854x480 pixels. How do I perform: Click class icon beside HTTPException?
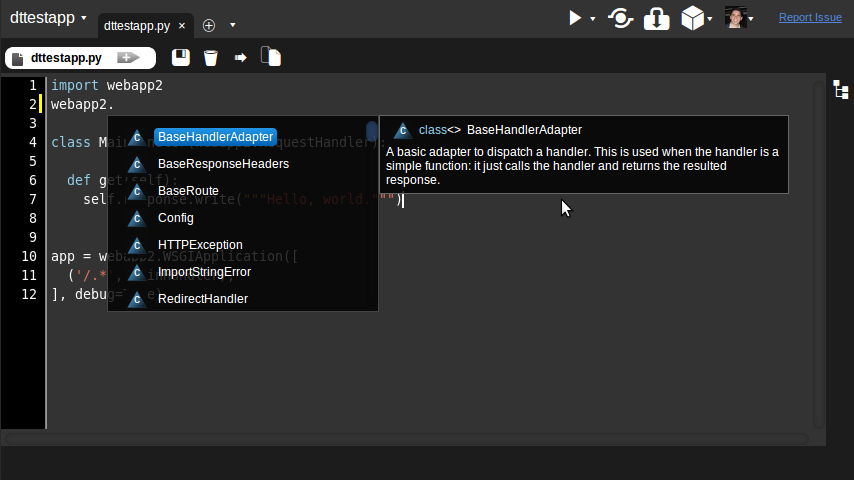137,245
